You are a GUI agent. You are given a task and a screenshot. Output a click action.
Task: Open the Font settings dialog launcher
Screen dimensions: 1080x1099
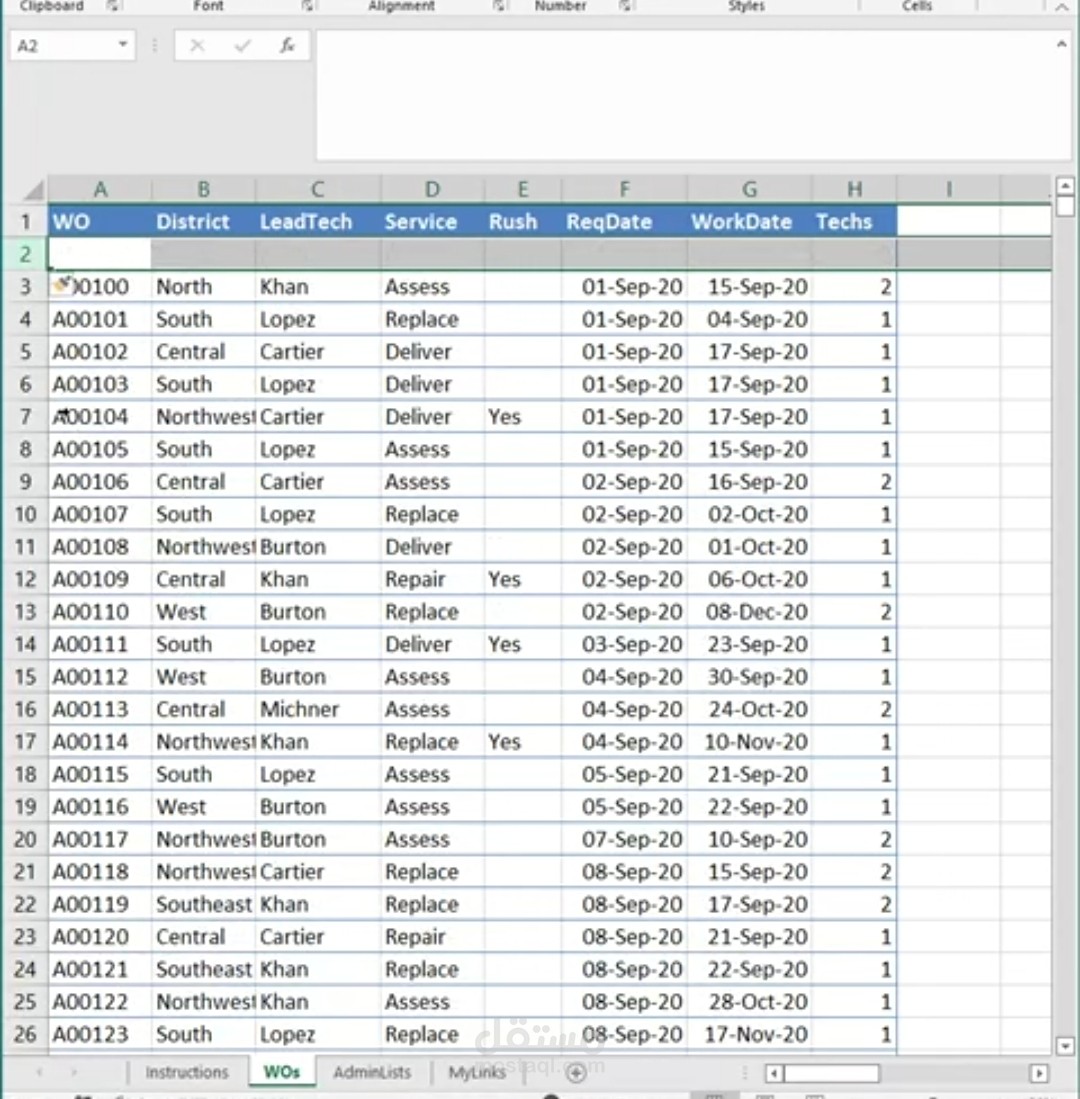pyautogui.click(x=308, y=6)
